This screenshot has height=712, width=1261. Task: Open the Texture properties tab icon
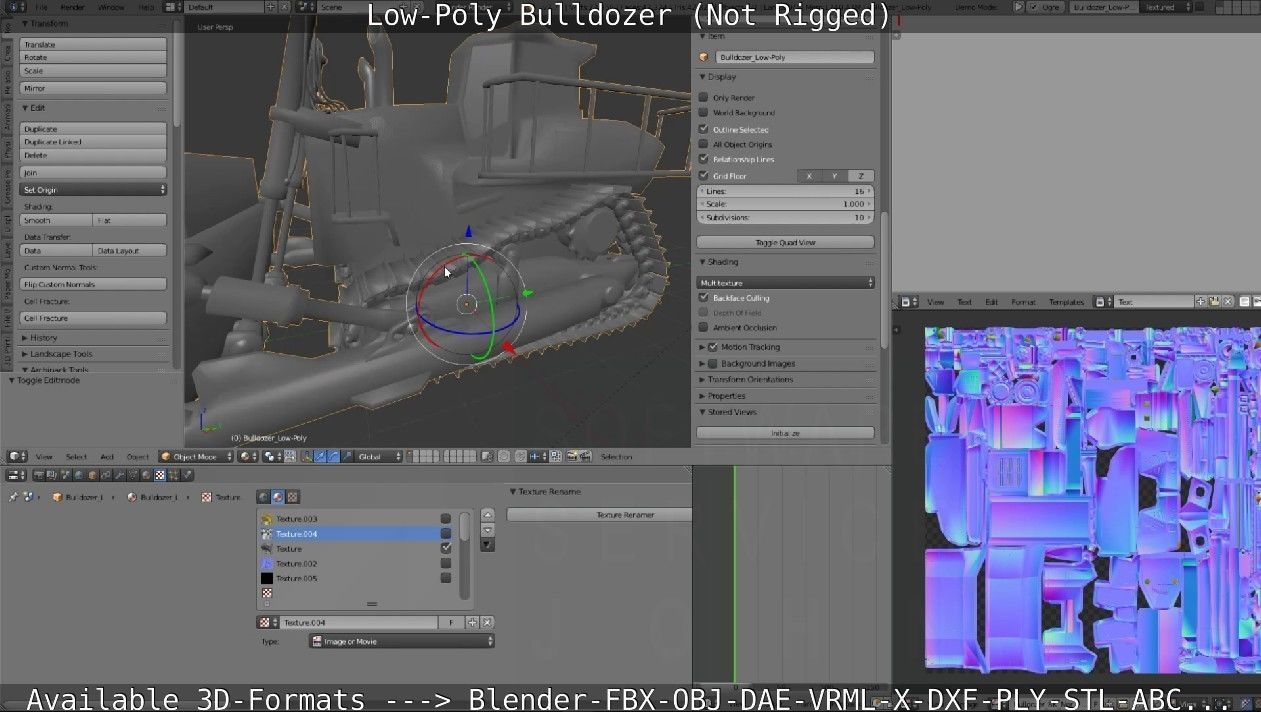pos(160,475)
